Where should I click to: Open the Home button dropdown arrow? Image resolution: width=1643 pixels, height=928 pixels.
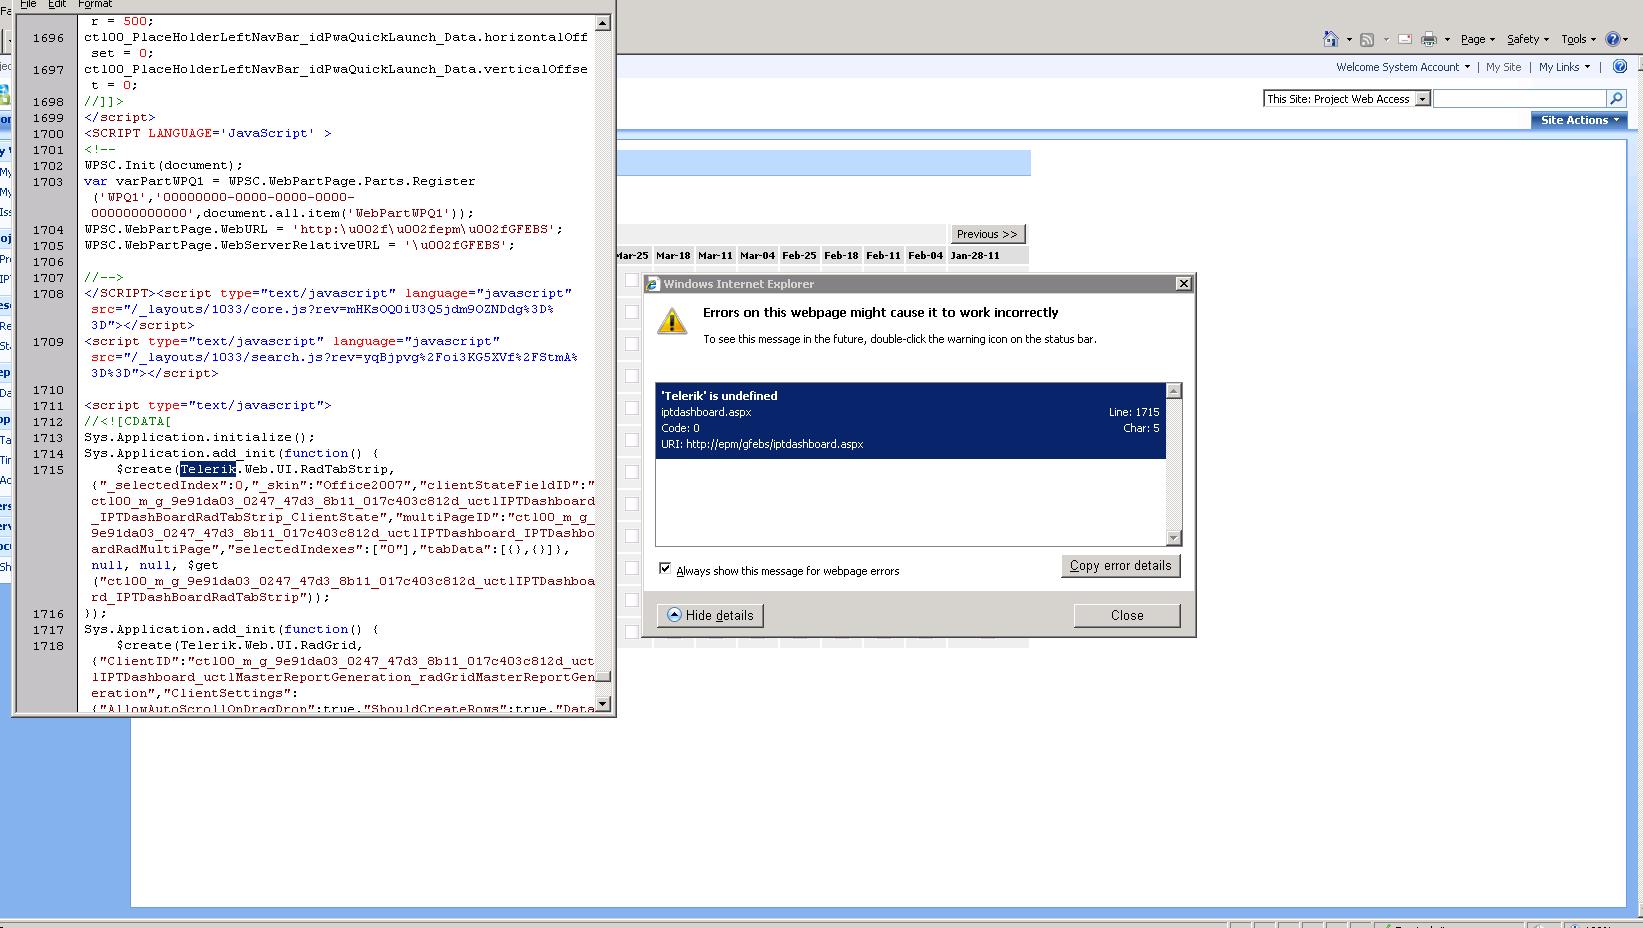click(x=1349, y=40)
